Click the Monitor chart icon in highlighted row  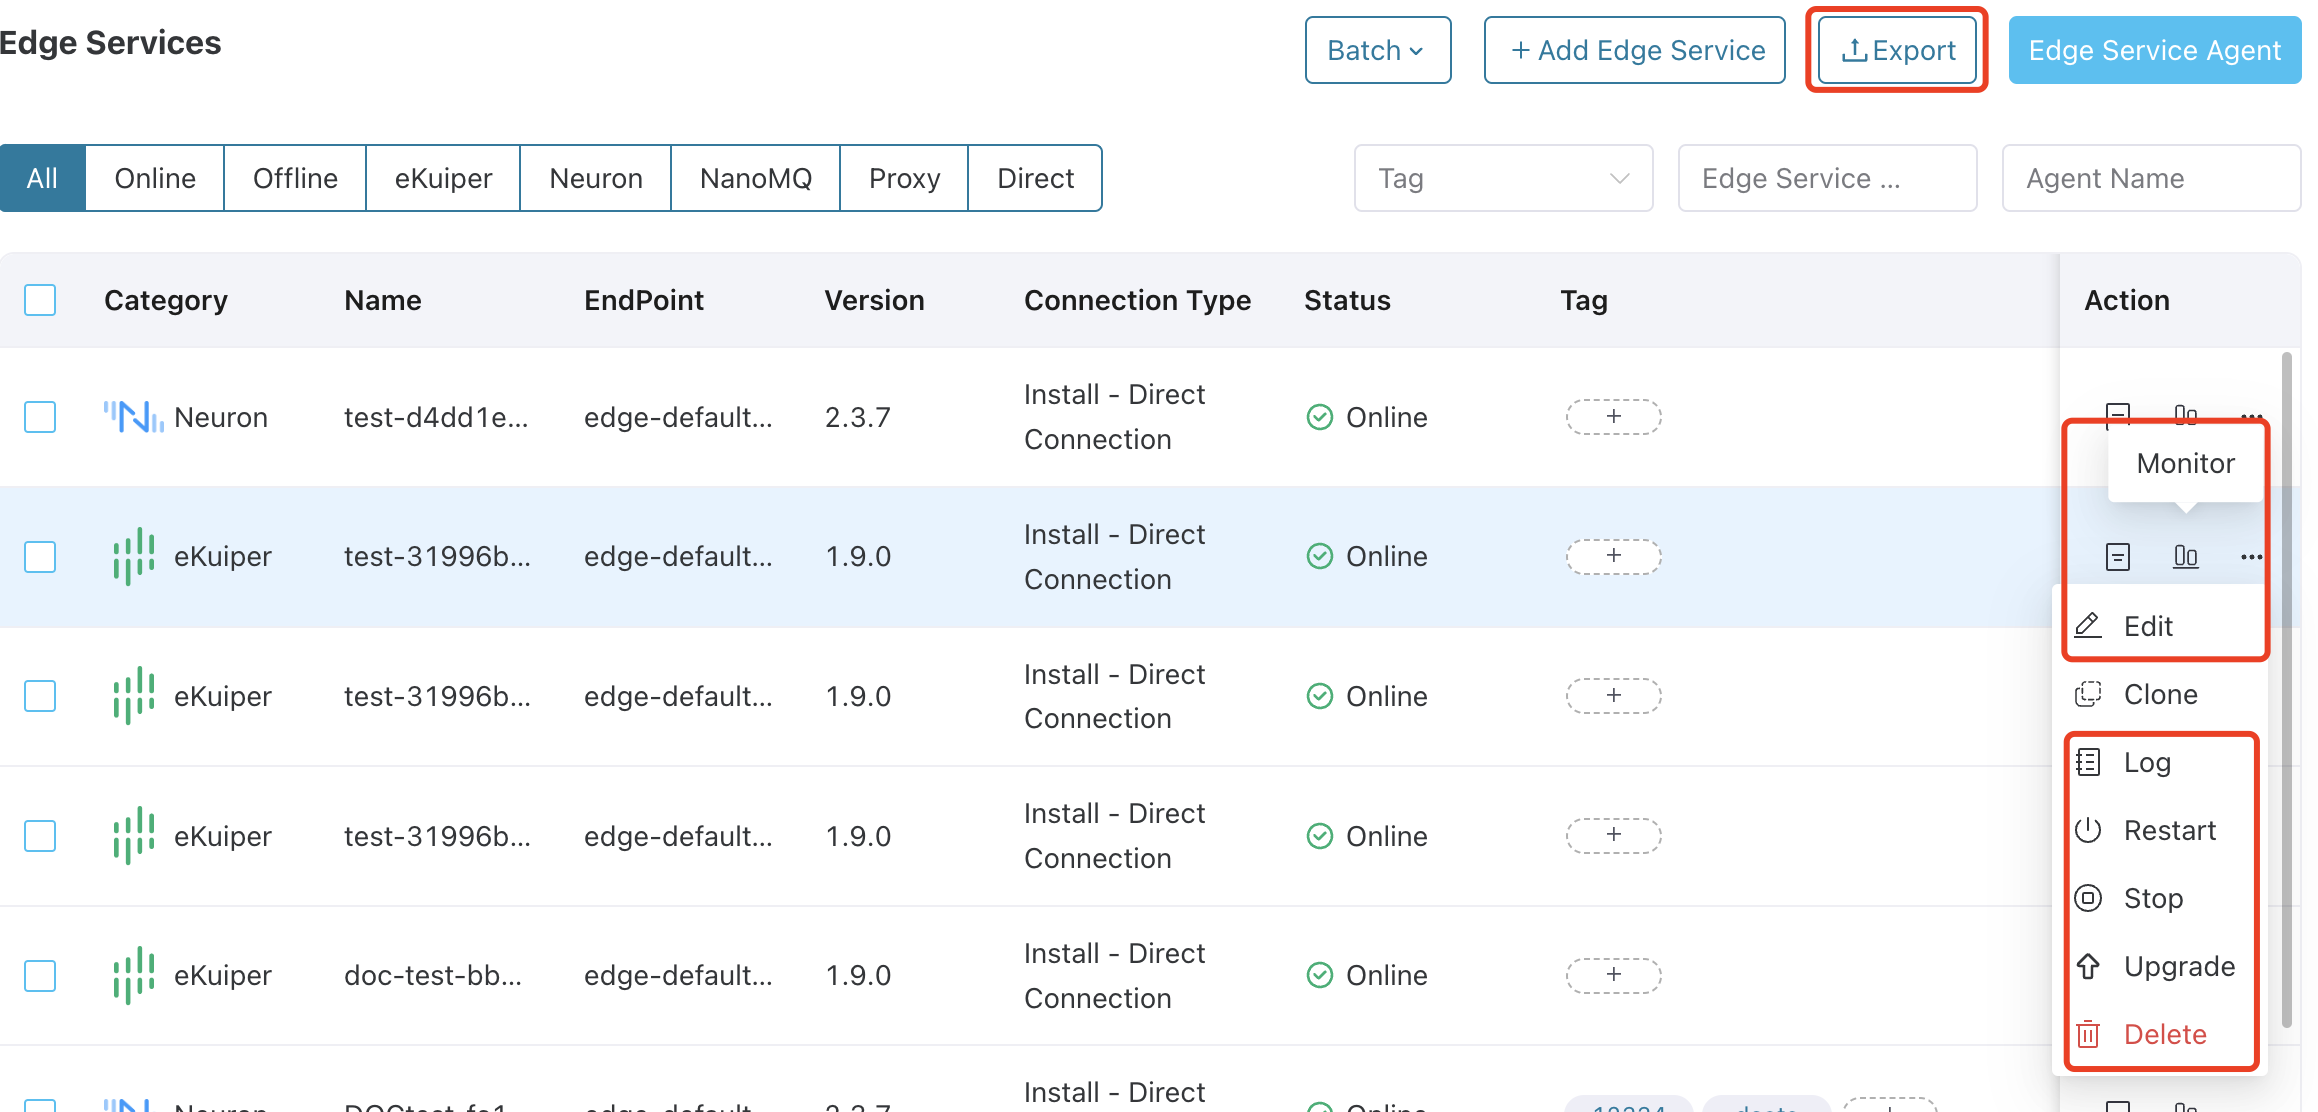(2186, 557)
